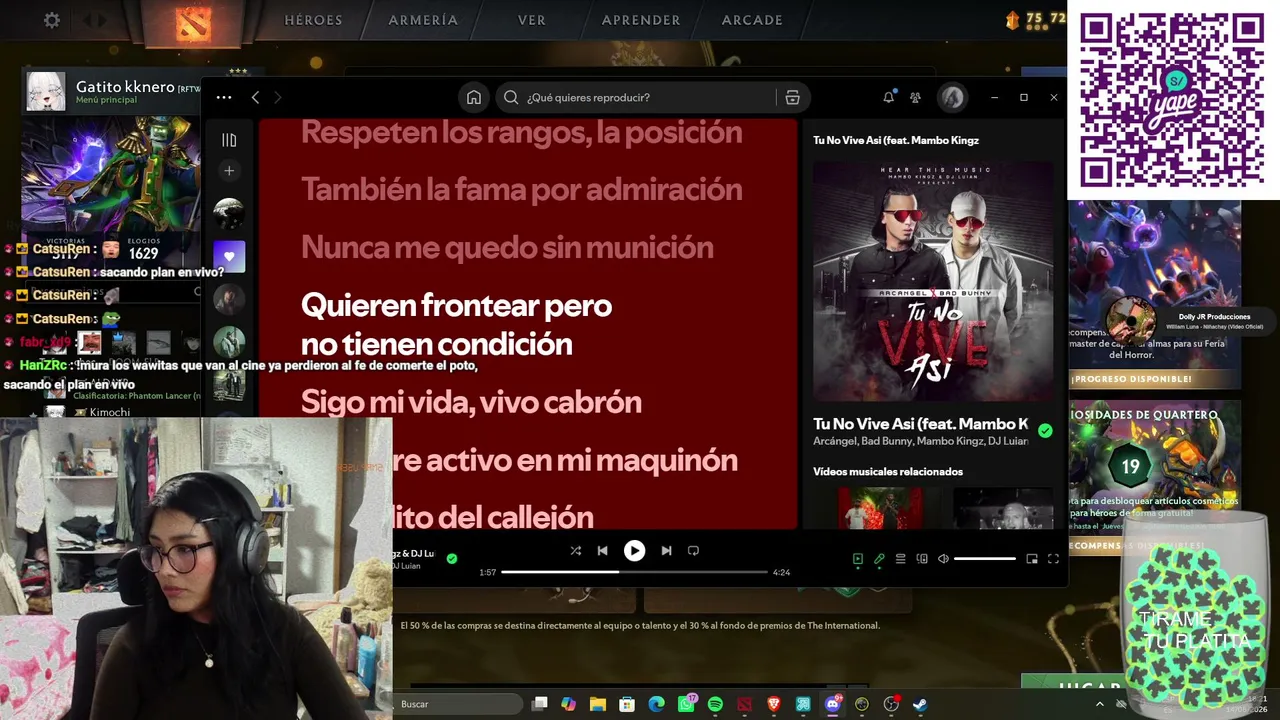Open Dota 2 settings gear
The width and height of the screenshot is (1280, 720).
[52, 20]
